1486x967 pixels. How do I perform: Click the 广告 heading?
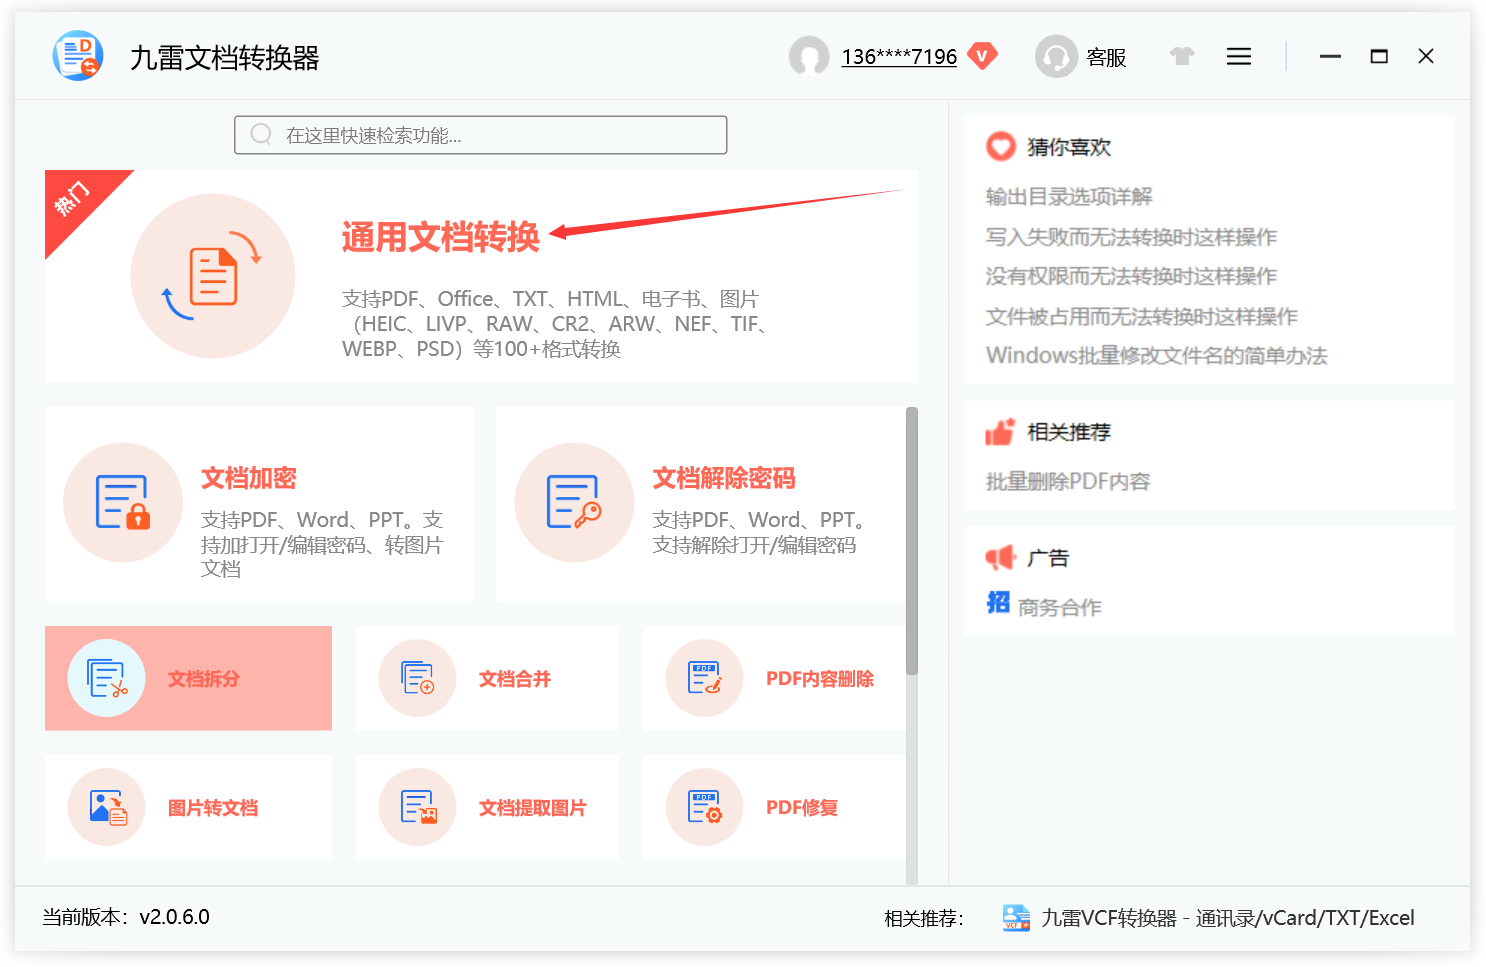coord(1048,558)
